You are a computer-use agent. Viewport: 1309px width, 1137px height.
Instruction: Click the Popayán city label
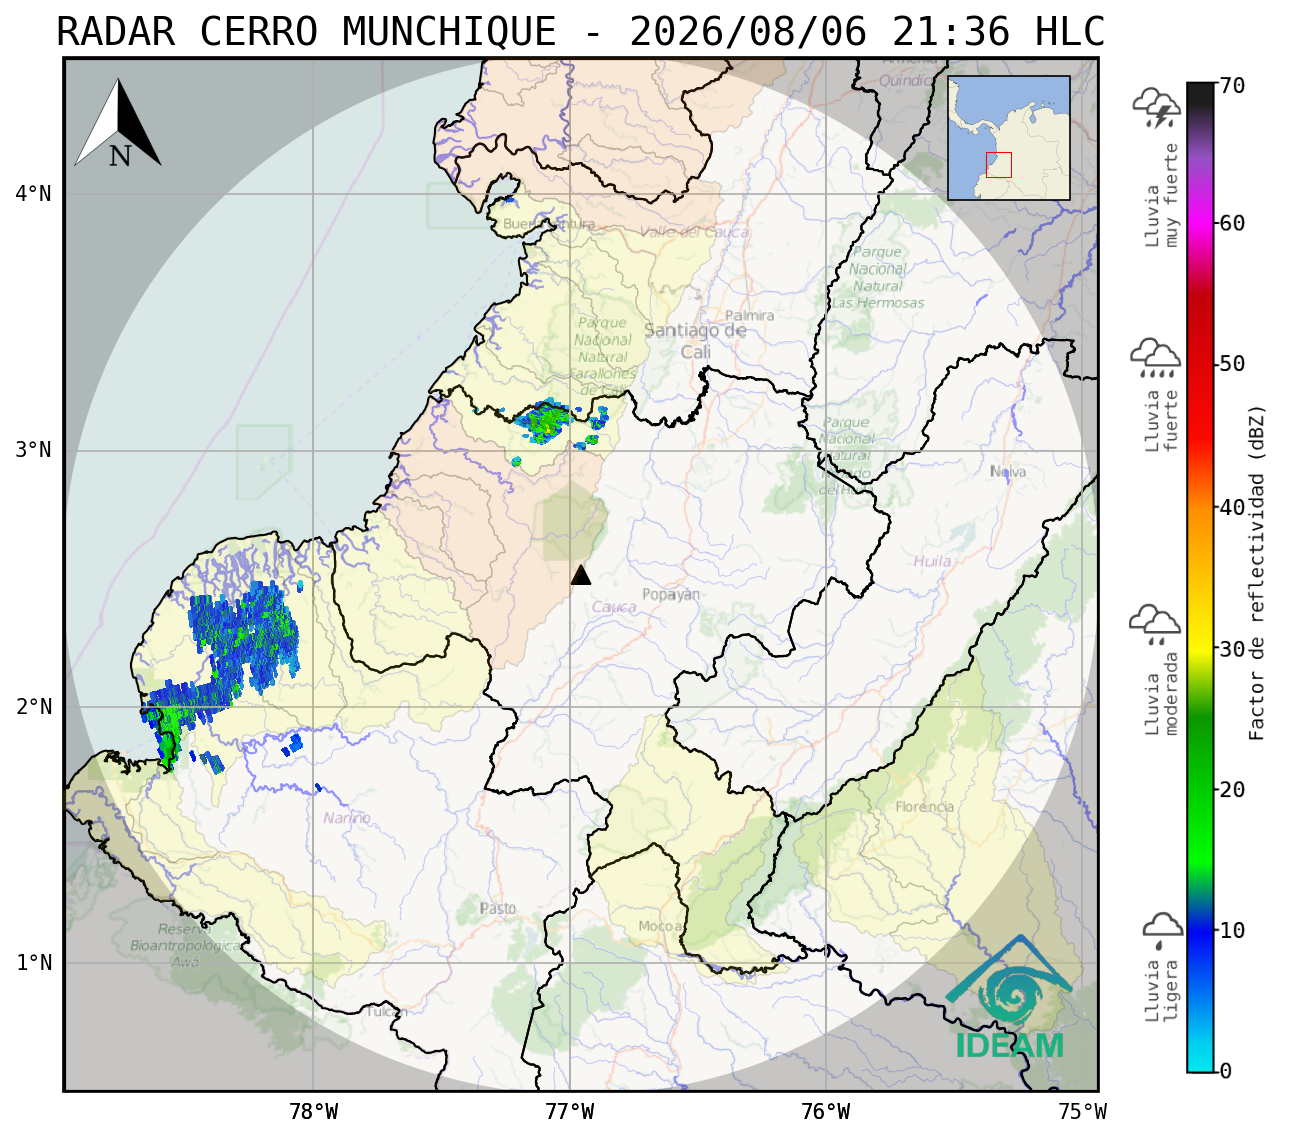(671, 594)
